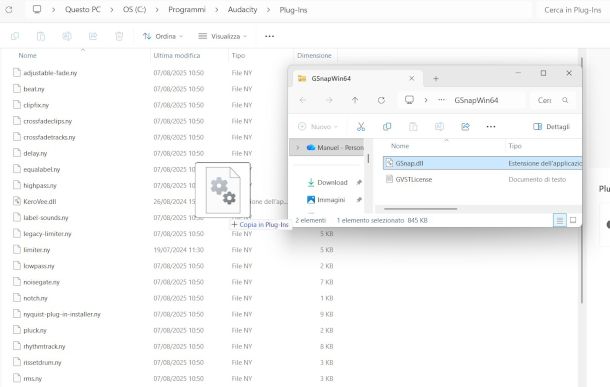Expand the ellipsis path in GSnapWin64 address bar
The height and width of the screenshot is (387, 610).
coord(441,100)
